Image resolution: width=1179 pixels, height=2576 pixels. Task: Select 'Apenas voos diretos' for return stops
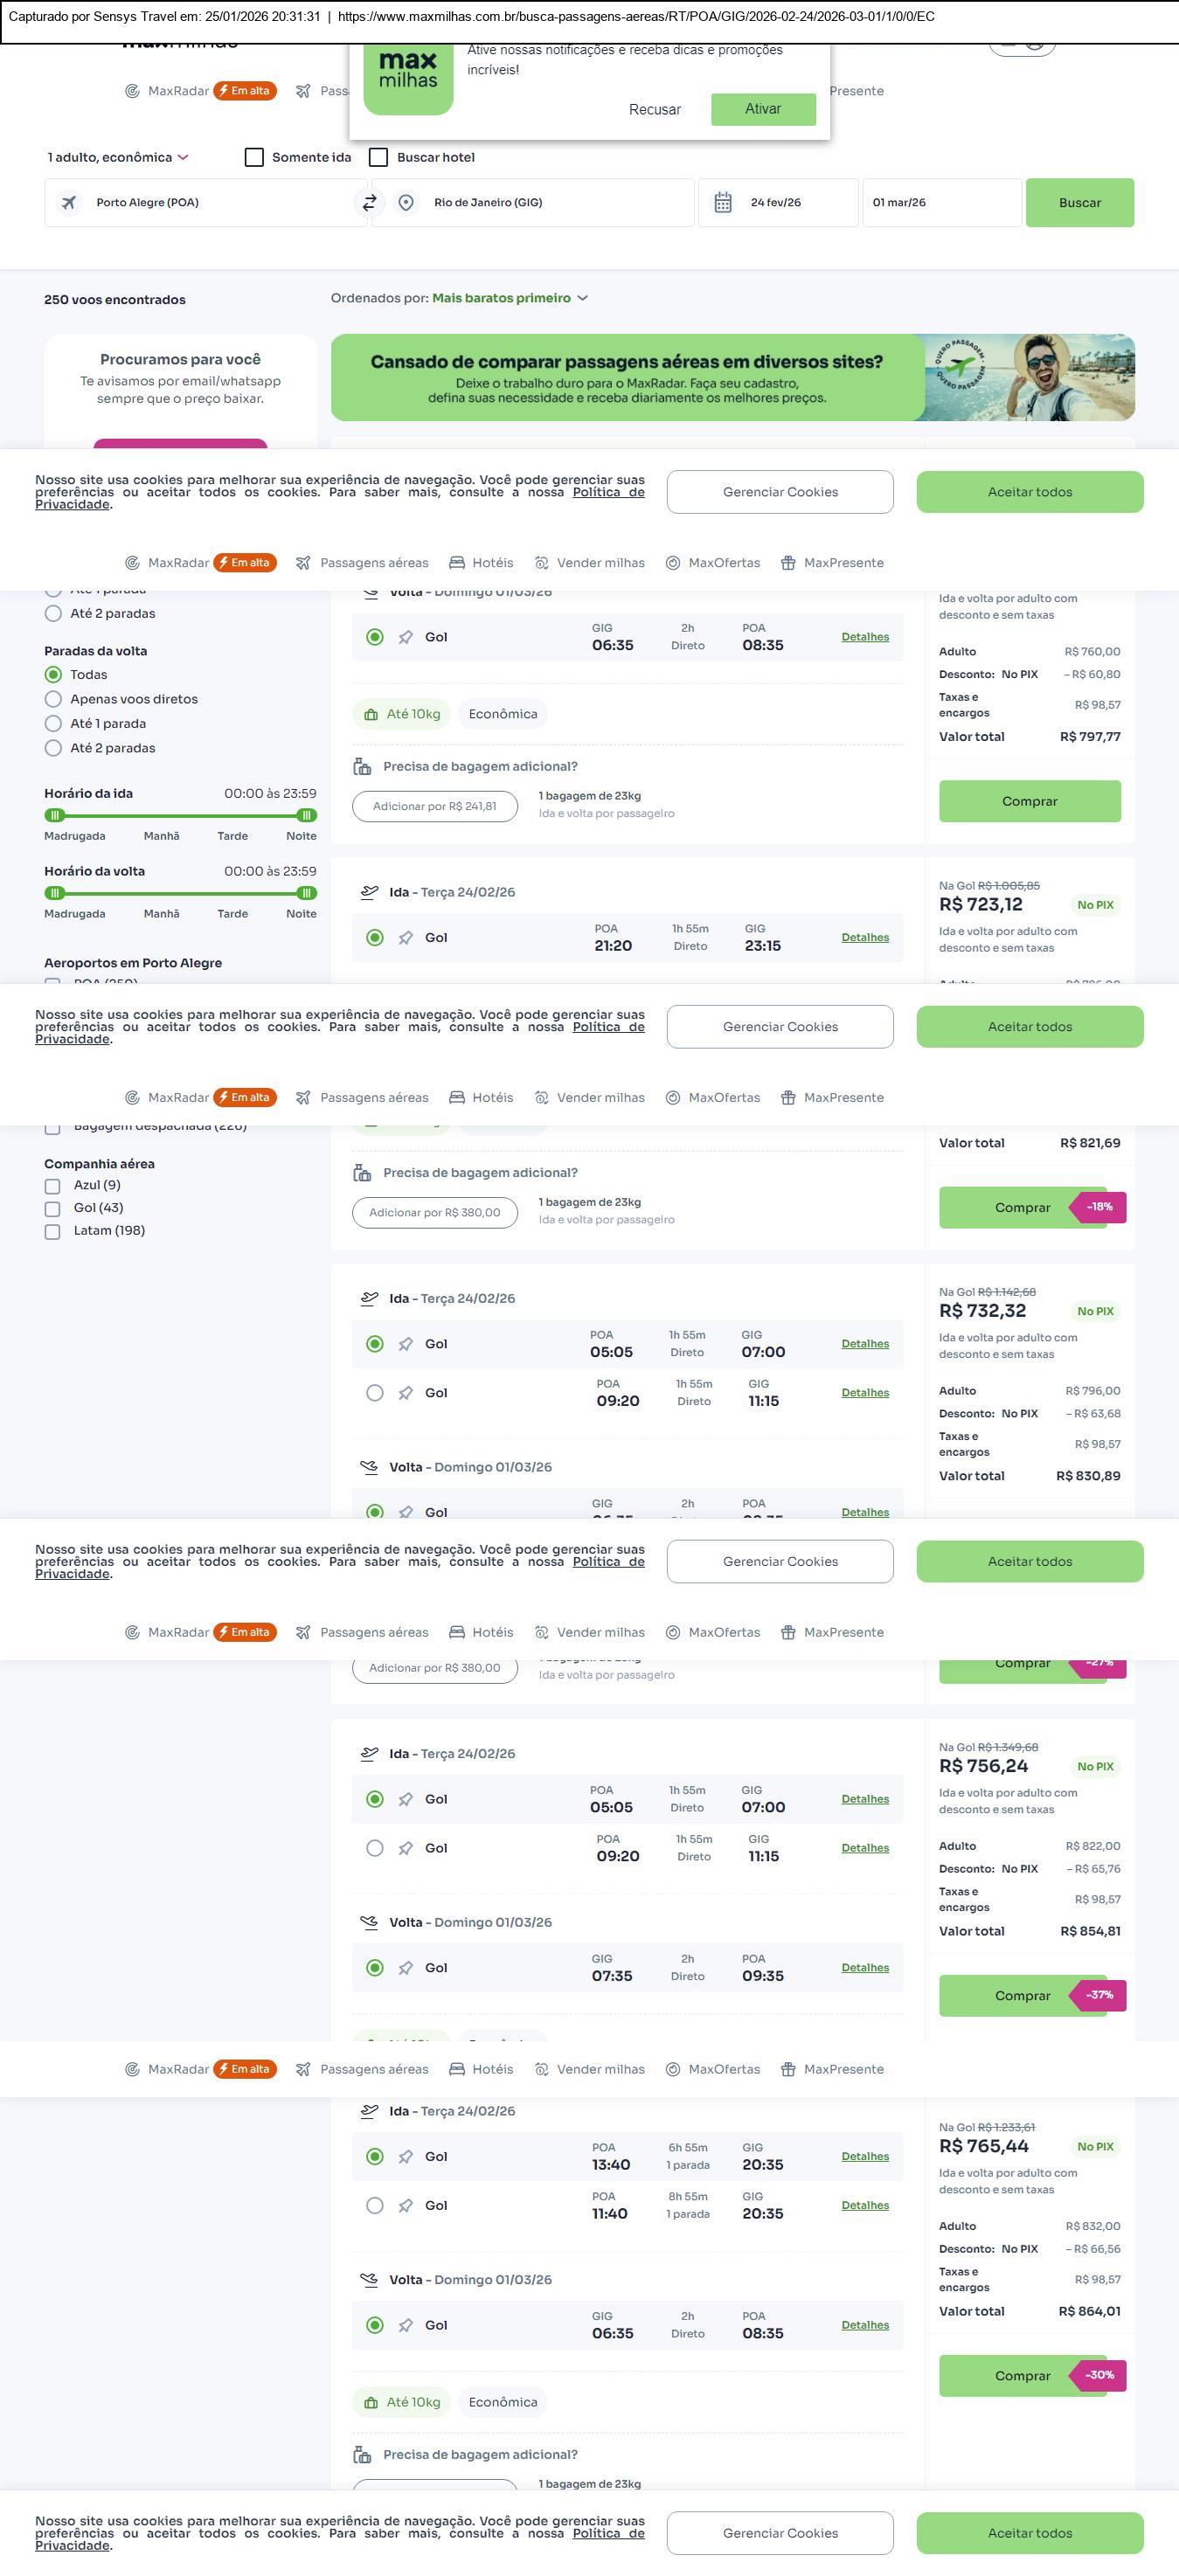click(x=54, y=699)
